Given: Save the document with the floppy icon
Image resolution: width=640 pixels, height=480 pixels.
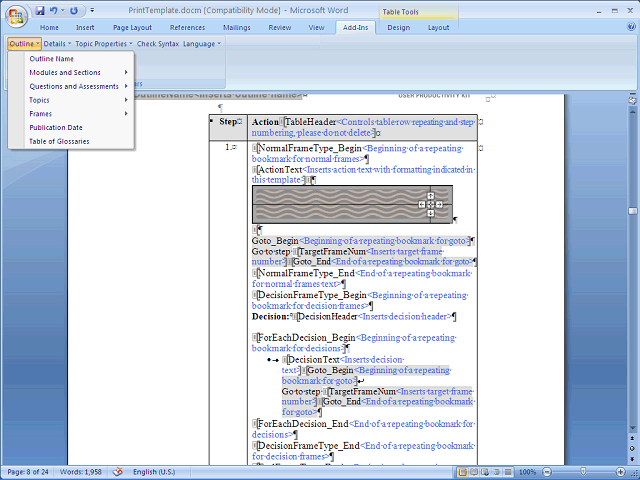Looking at the screenshot, I should tap(40, 10).
